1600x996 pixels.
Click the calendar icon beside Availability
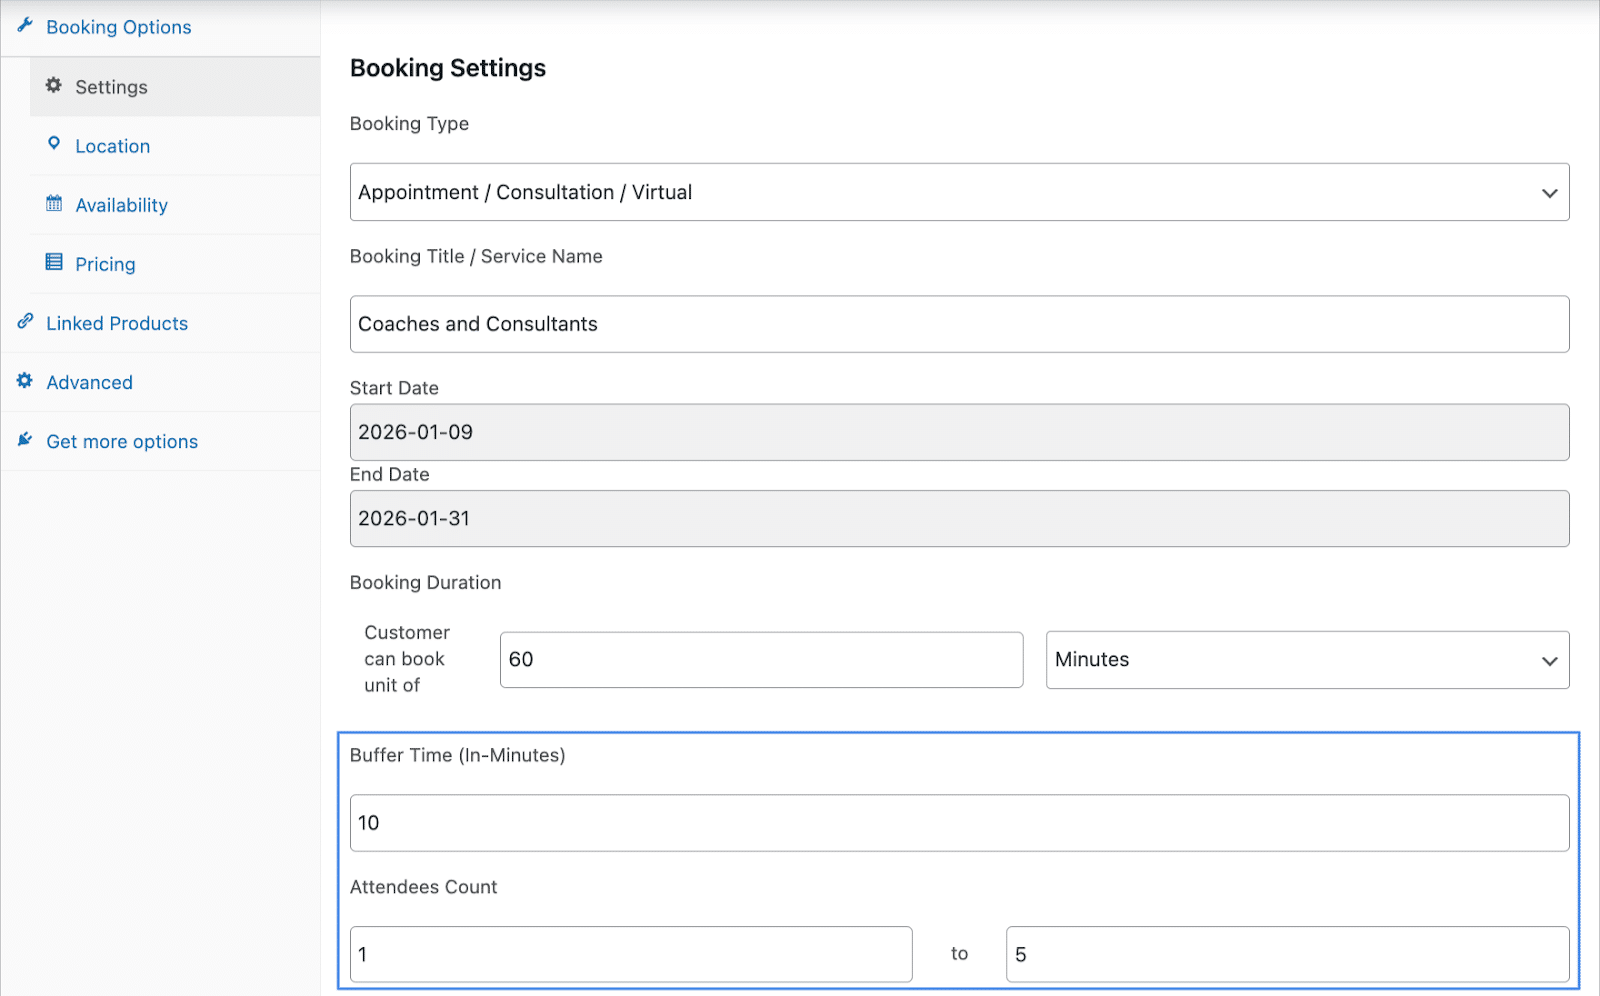click(x=54, y=203)
